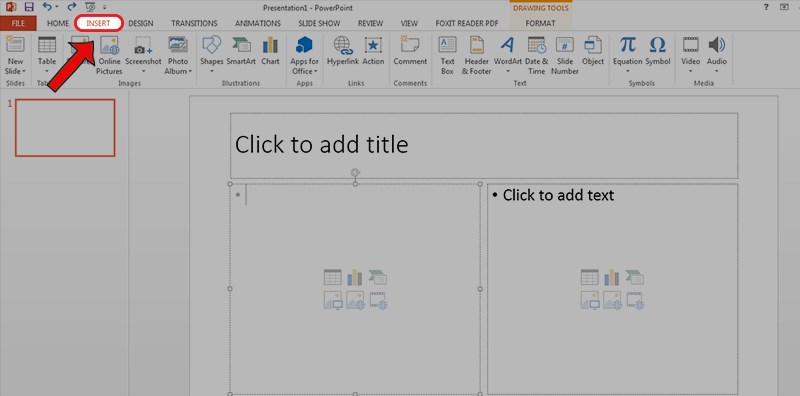Expand the WordArt dropdown arrow
Viewport: 800px width, 396px height.
pyautogui.click(x=508, y=71)
